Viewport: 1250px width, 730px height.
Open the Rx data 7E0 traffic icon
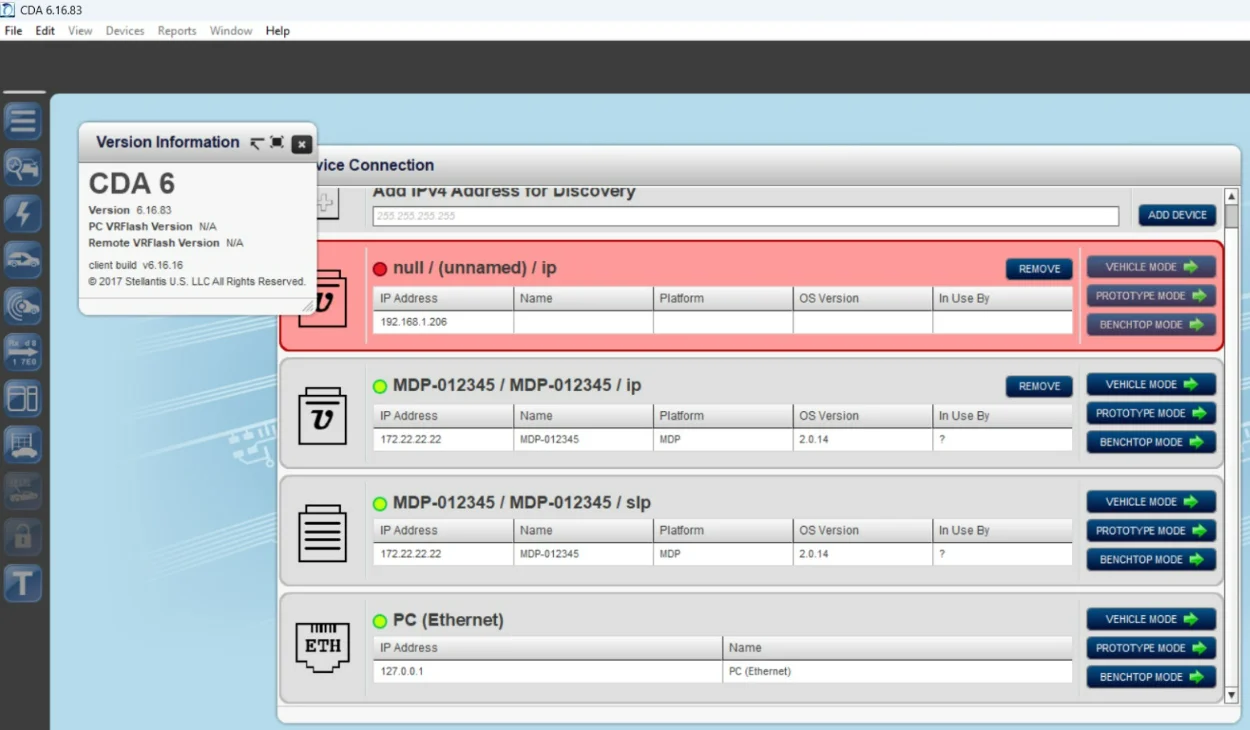[x=23, y=351]
